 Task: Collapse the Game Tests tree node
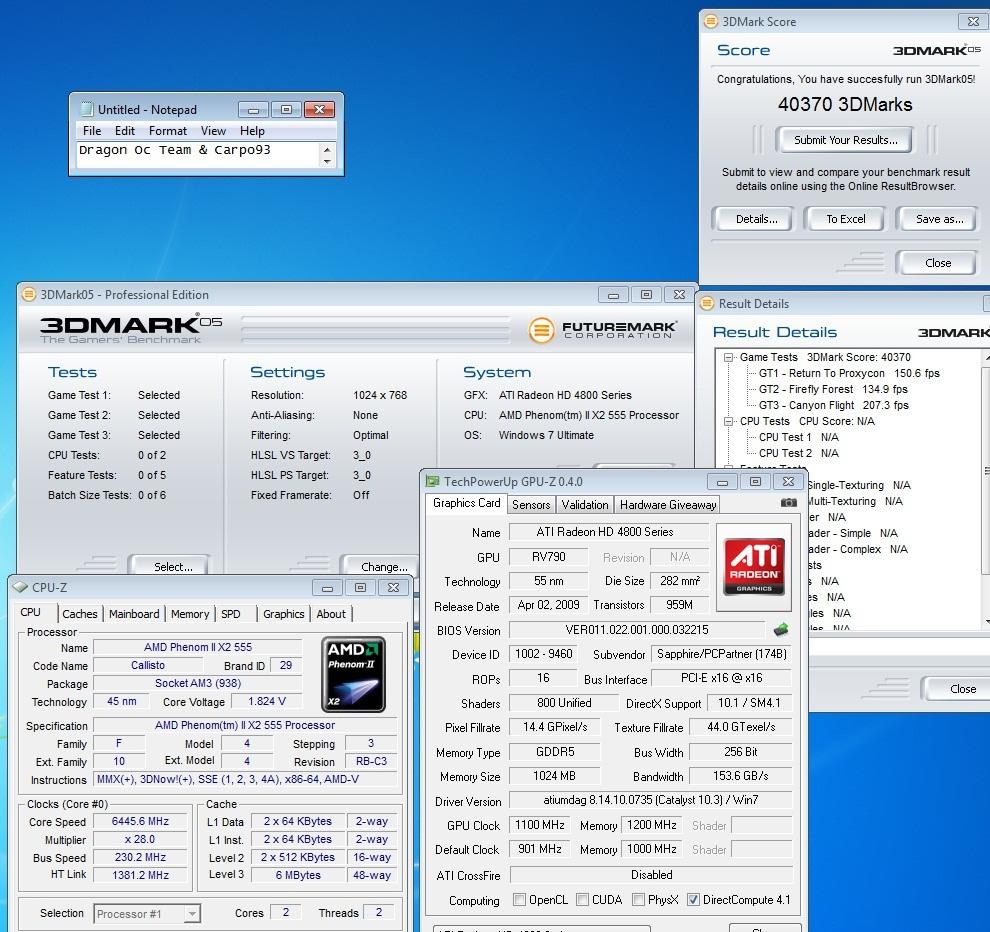(x=729, y=357)
